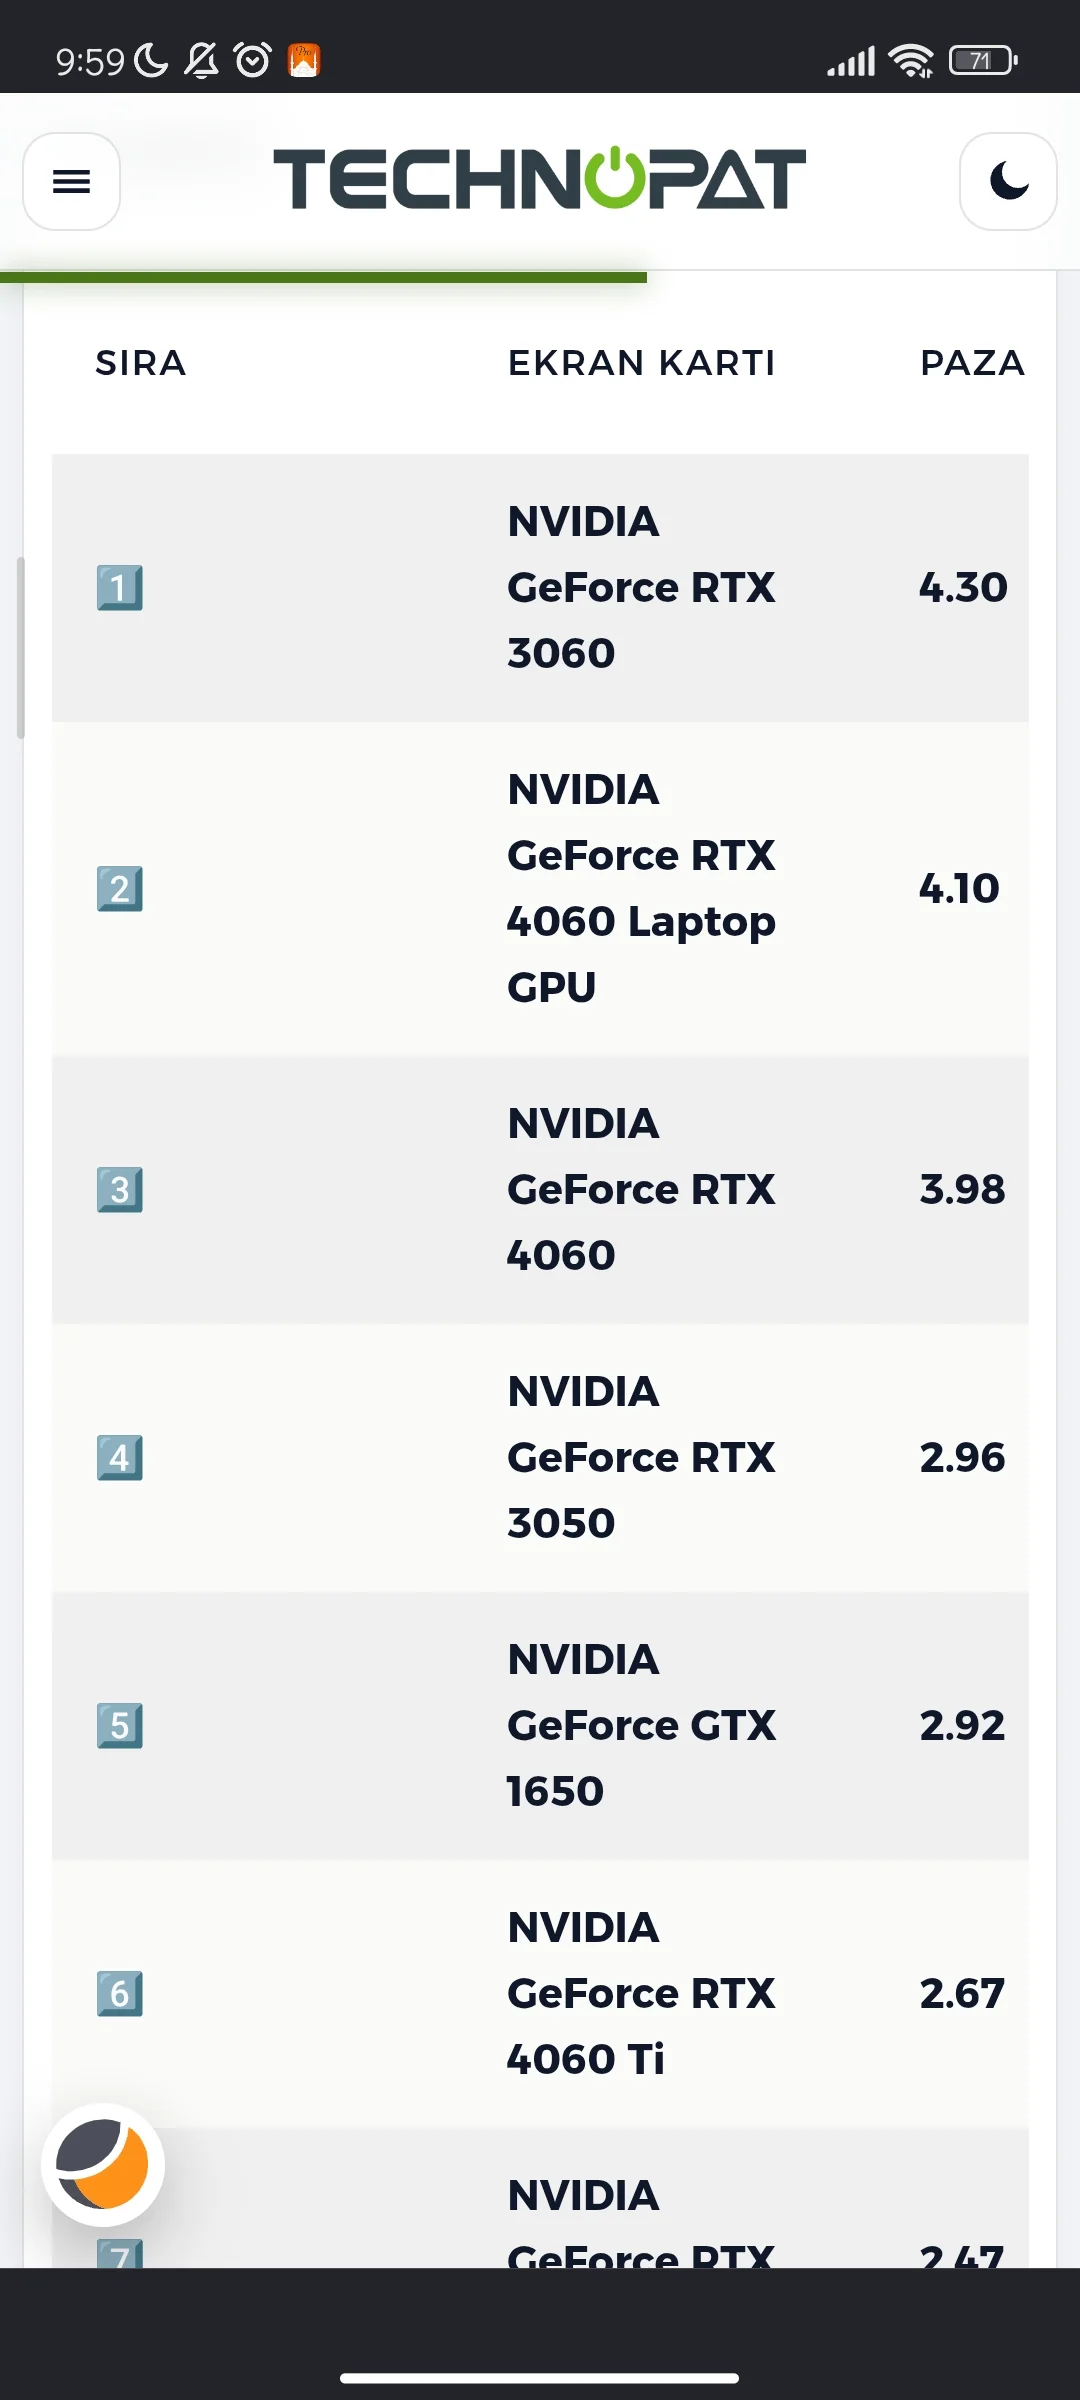
Task: Tap the floating orange crescent browser icon
Action: tap(103, 2164)
